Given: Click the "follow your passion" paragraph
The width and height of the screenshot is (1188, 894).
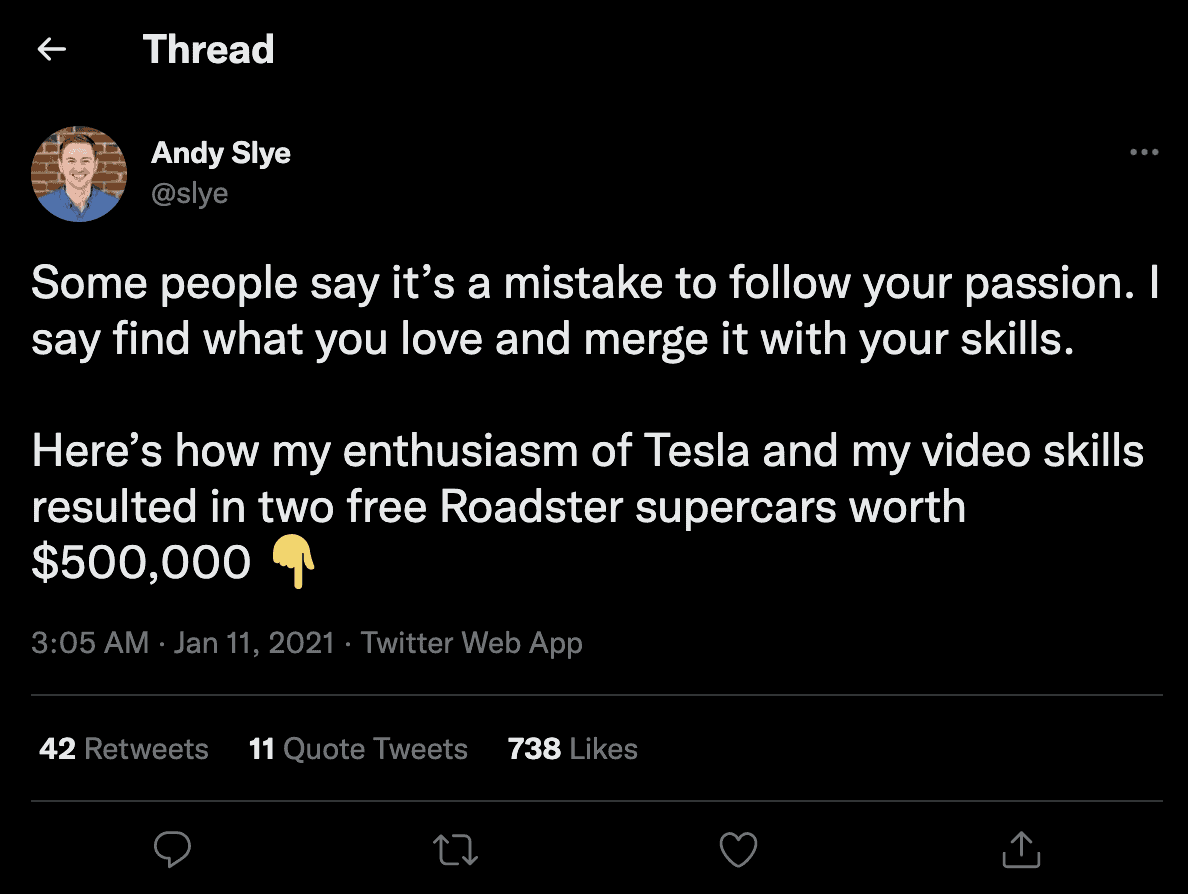Looking at the screenshot, I should (594, 312).
